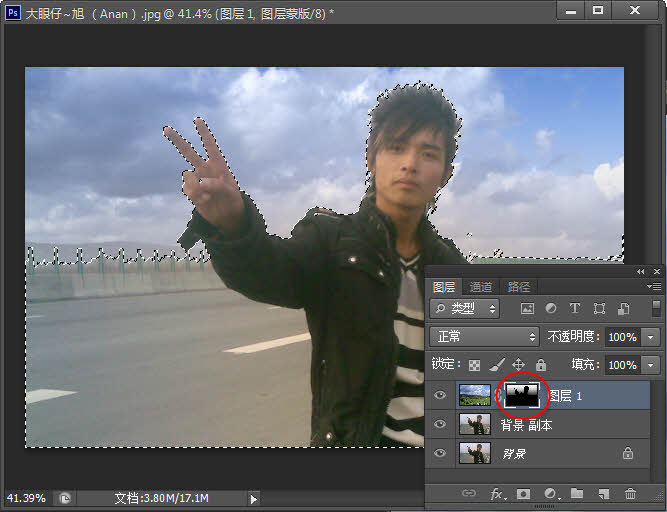Screen dimensions: 667x512
Task: Create a new layer with panel icon
Action: point(604,494)
